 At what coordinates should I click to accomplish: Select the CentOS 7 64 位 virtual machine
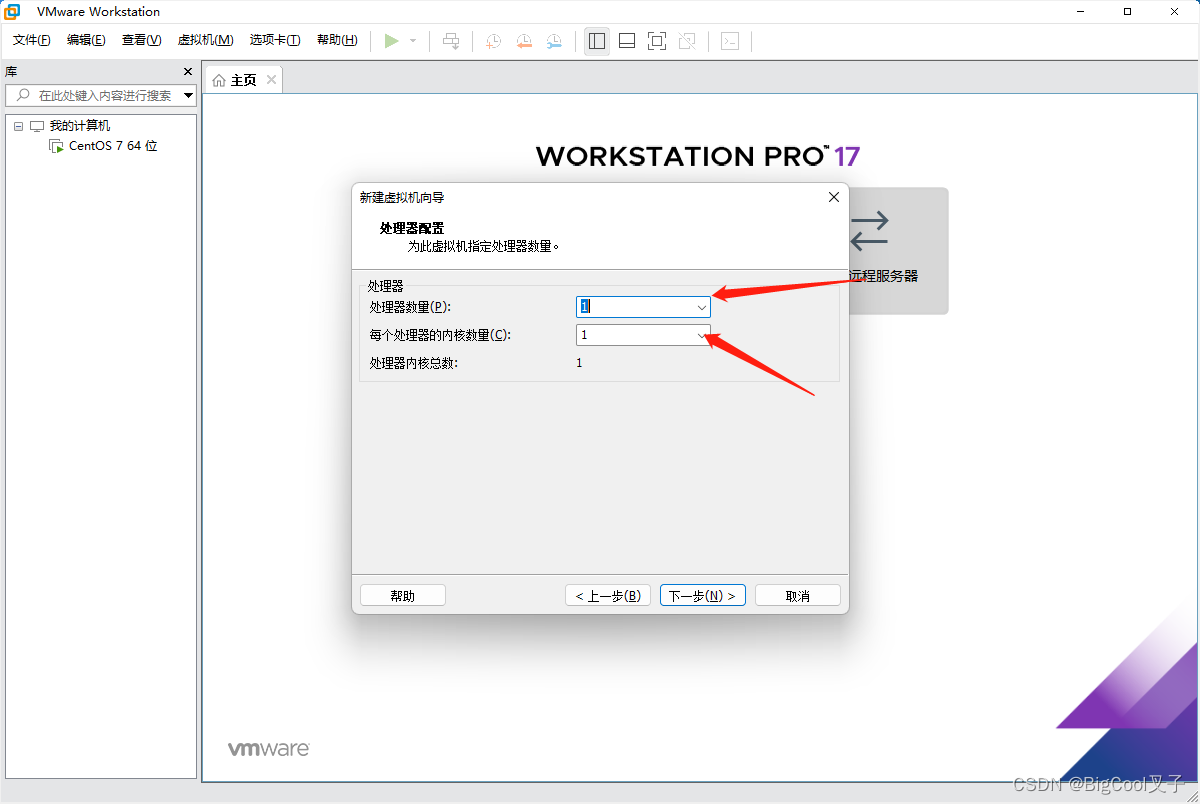point(113,146)
